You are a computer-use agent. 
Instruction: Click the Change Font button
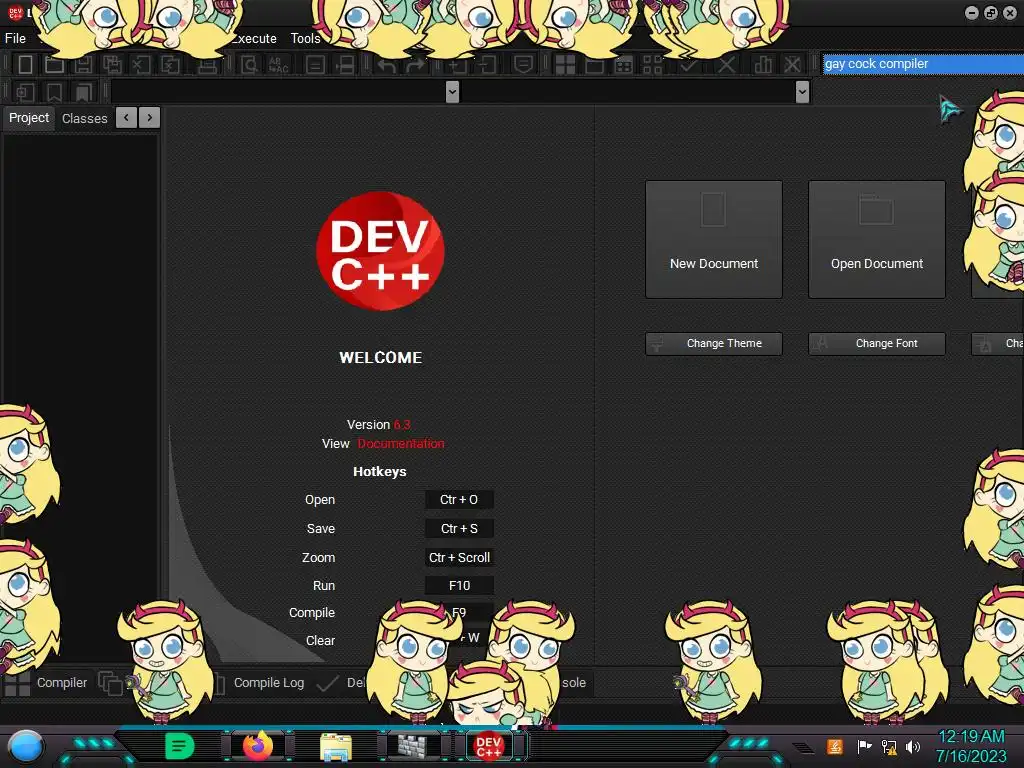[x=877, y=344]
